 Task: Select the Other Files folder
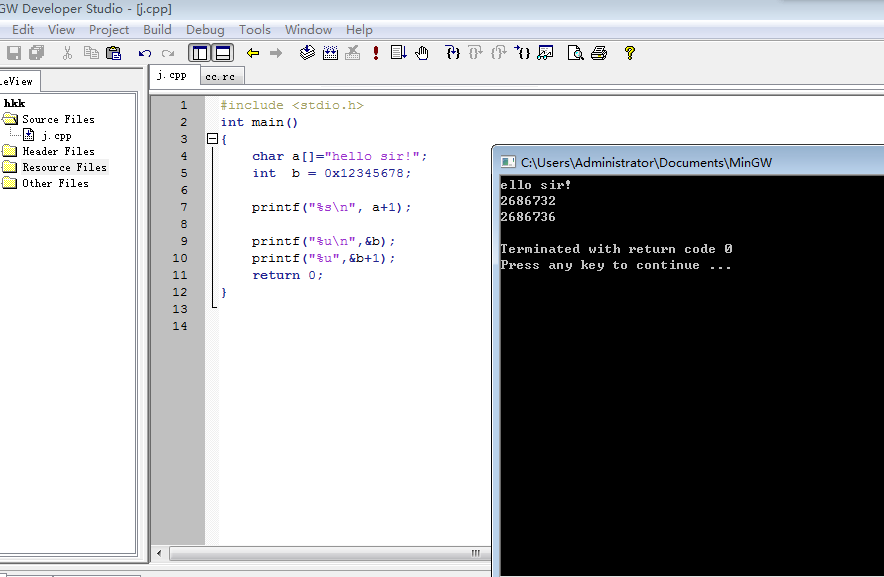click(55, 183)
